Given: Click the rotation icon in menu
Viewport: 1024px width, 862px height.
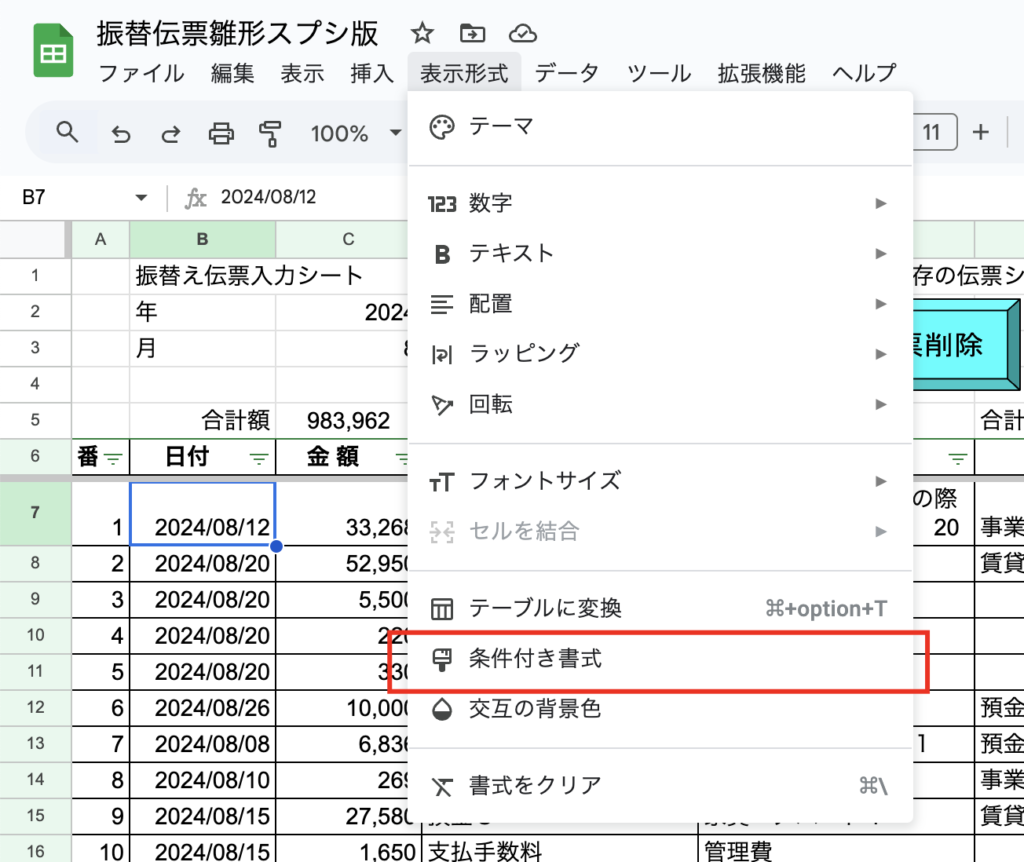Looking at the screenshot, I should (x=442, y=405).
